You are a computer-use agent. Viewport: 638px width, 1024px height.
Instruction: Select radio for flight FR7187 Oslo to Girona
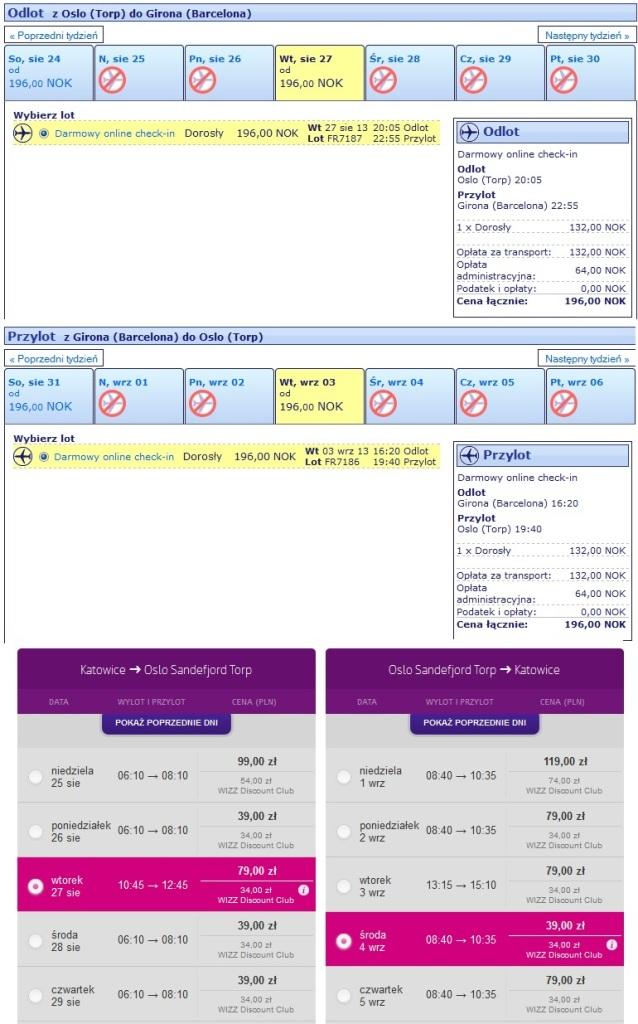click(44, 133)
